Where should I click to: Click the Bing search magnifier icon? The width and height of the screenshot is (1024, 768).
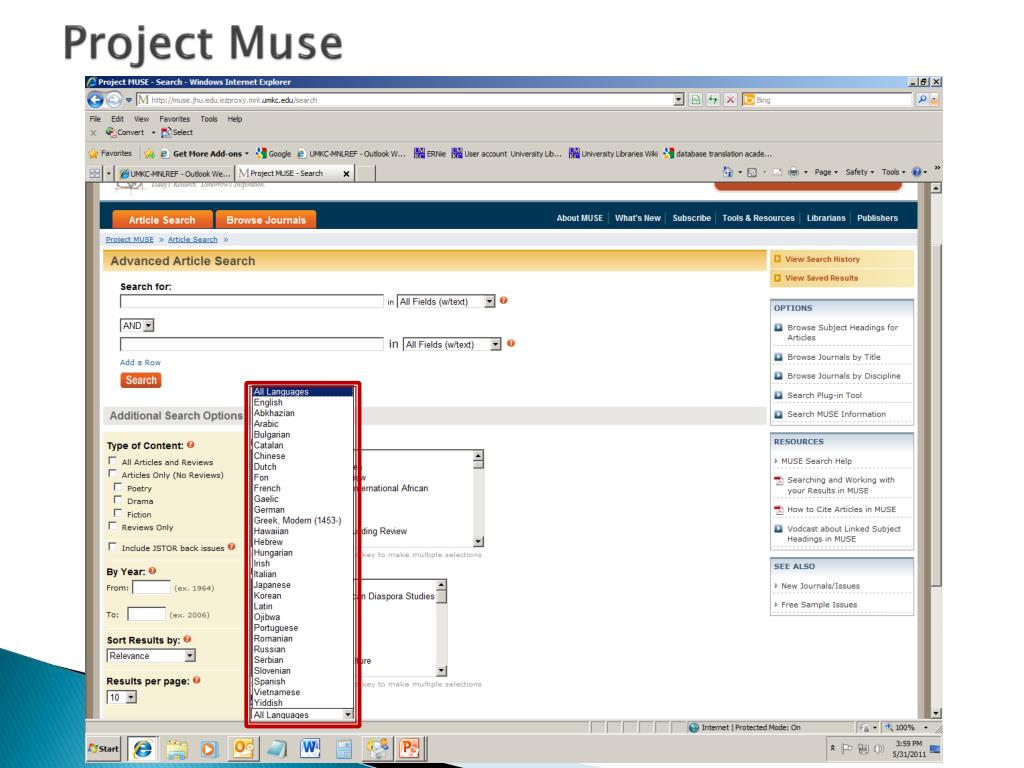click(x=921, y=100)
